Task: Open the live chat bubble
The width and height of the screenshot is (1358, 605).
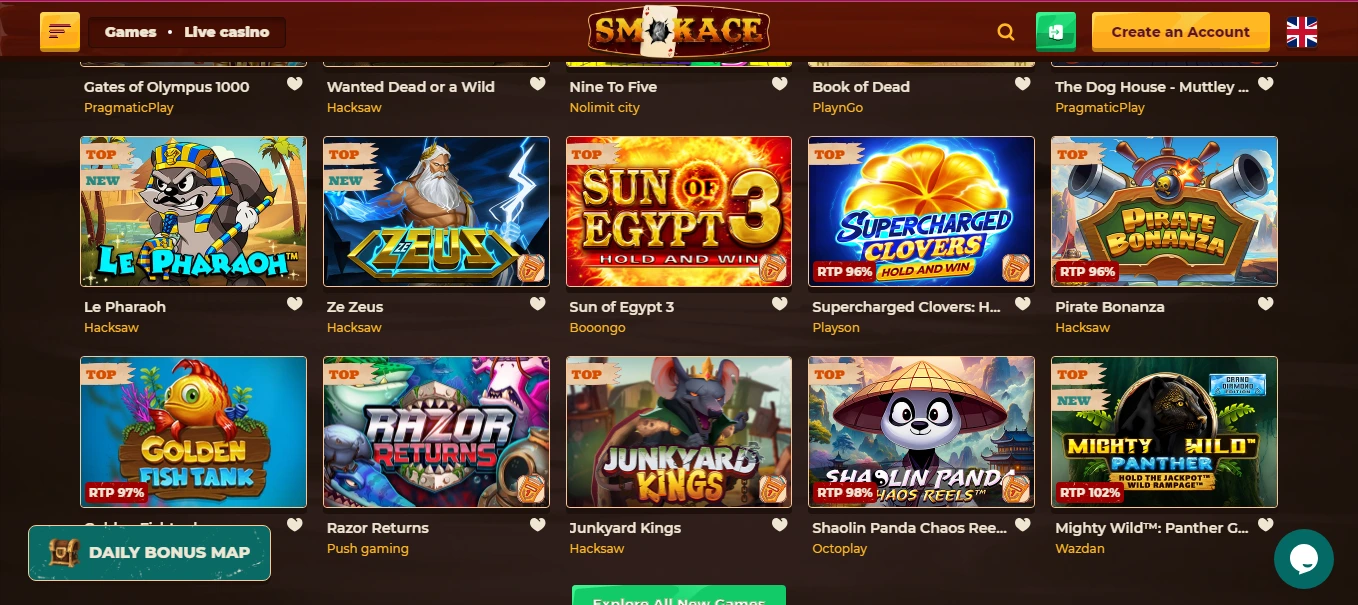Action: 1304,559
